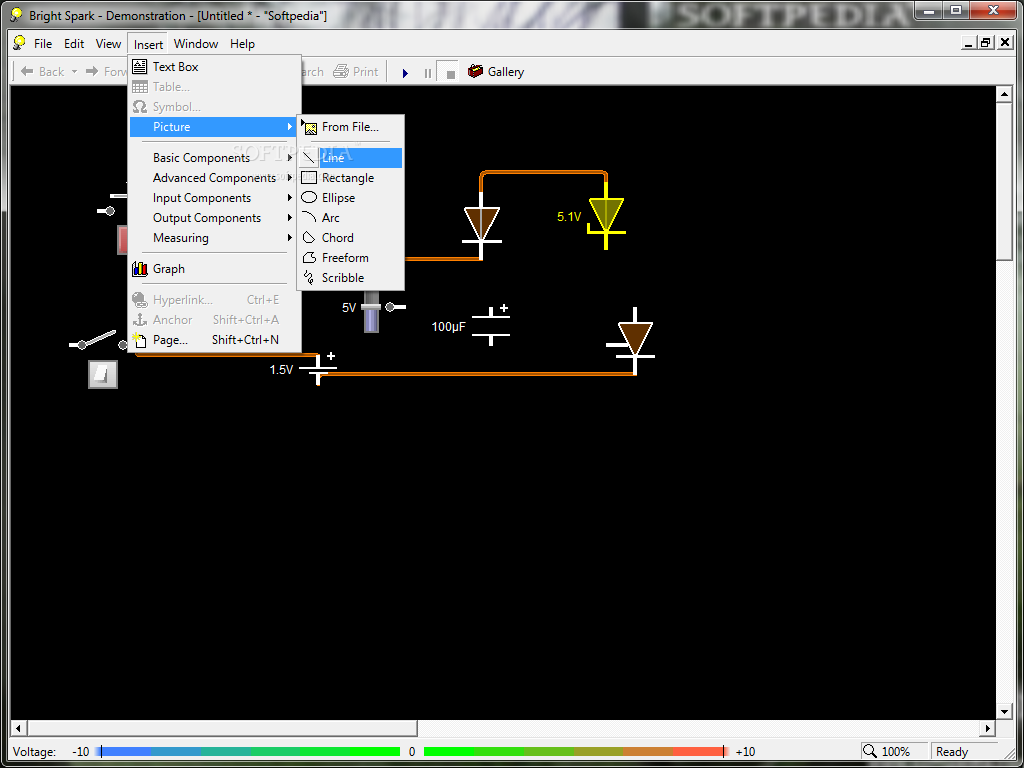
Task: Select the yellow 5.1V zener diode
Action: point(605,216)
